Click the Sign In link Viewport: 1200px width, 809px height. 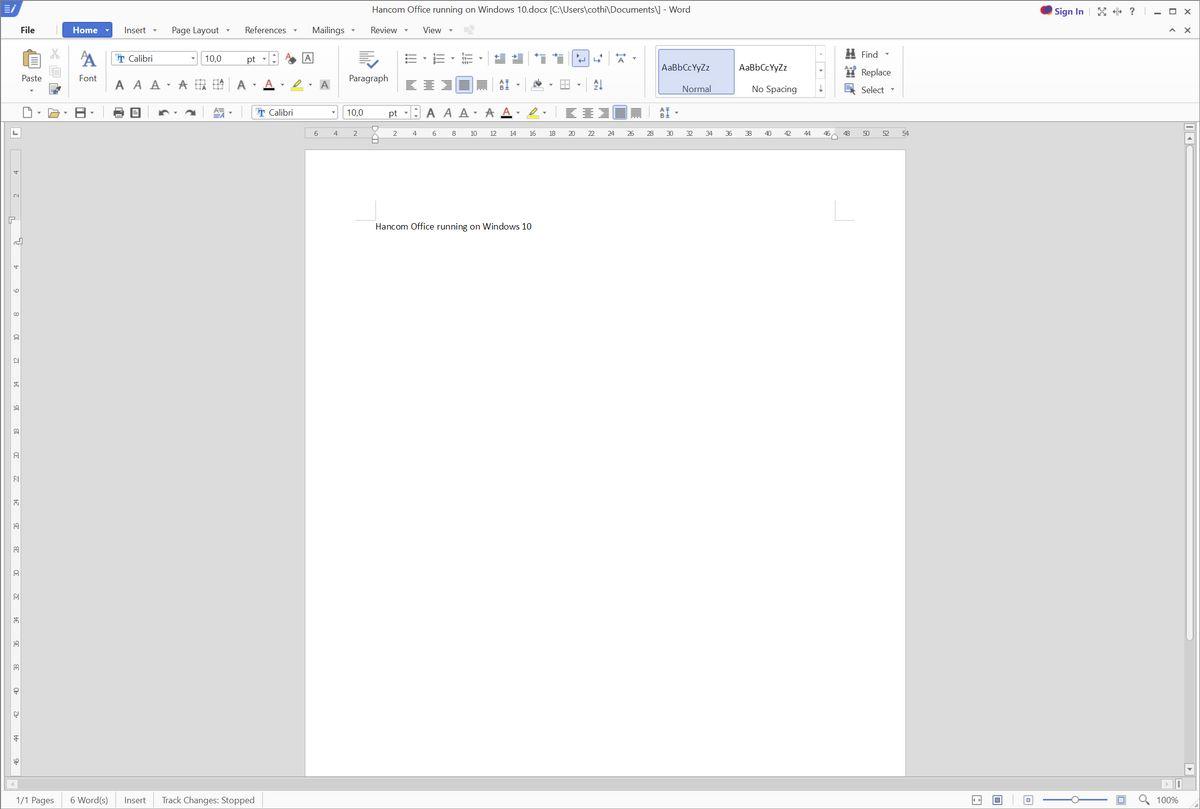pyautogui.click(x=1062, y=11)
